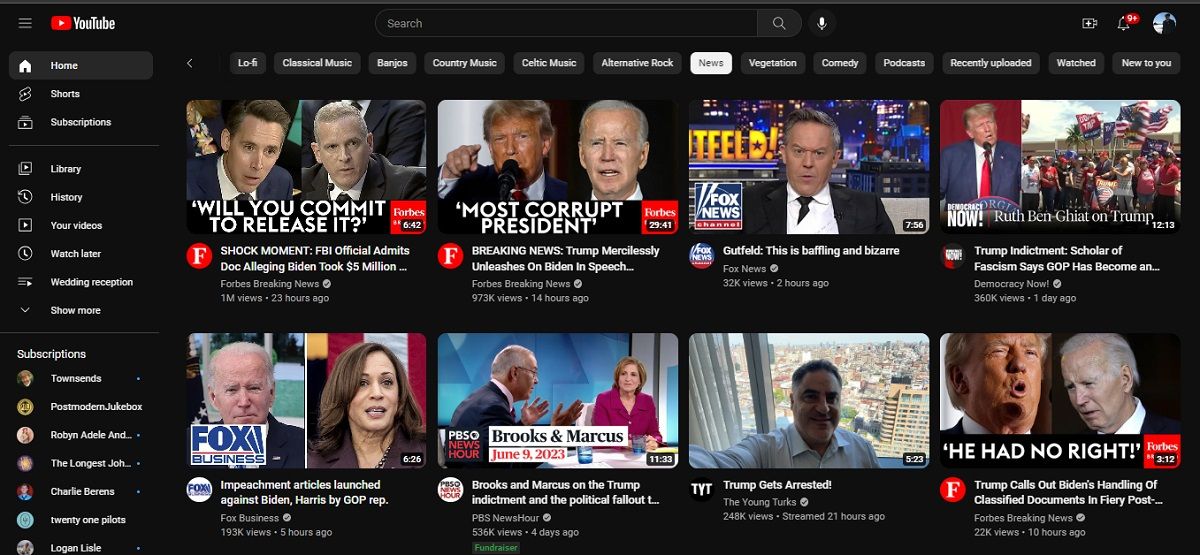The image size is (1200, 555).
Task: Select the Banjos chip
Action: tap(392, 63)
